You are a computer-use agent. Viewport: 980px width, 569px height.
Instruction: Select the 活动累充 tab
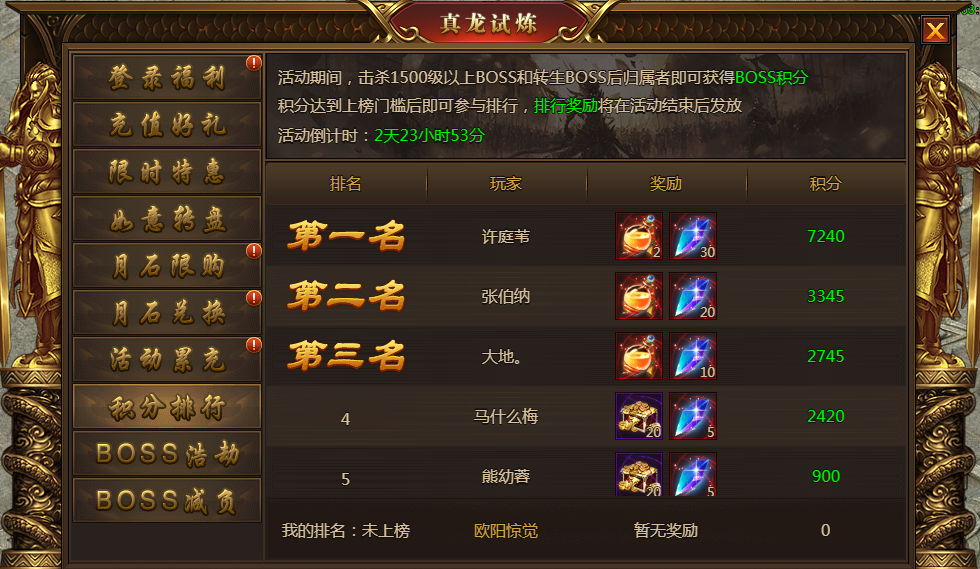(x=167, y=360)
